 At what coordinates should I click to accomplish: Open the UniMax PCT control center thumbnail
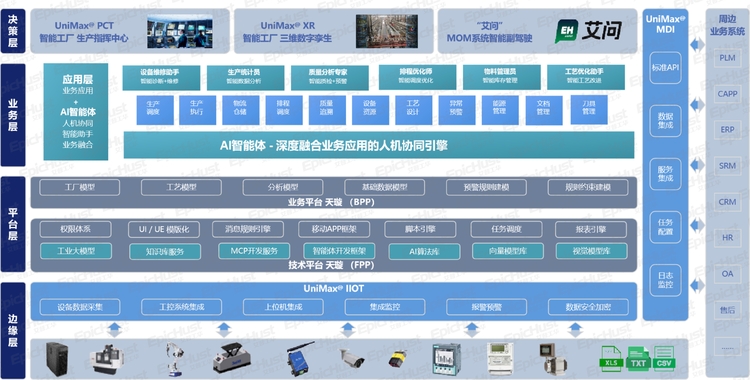coord(180,31)
